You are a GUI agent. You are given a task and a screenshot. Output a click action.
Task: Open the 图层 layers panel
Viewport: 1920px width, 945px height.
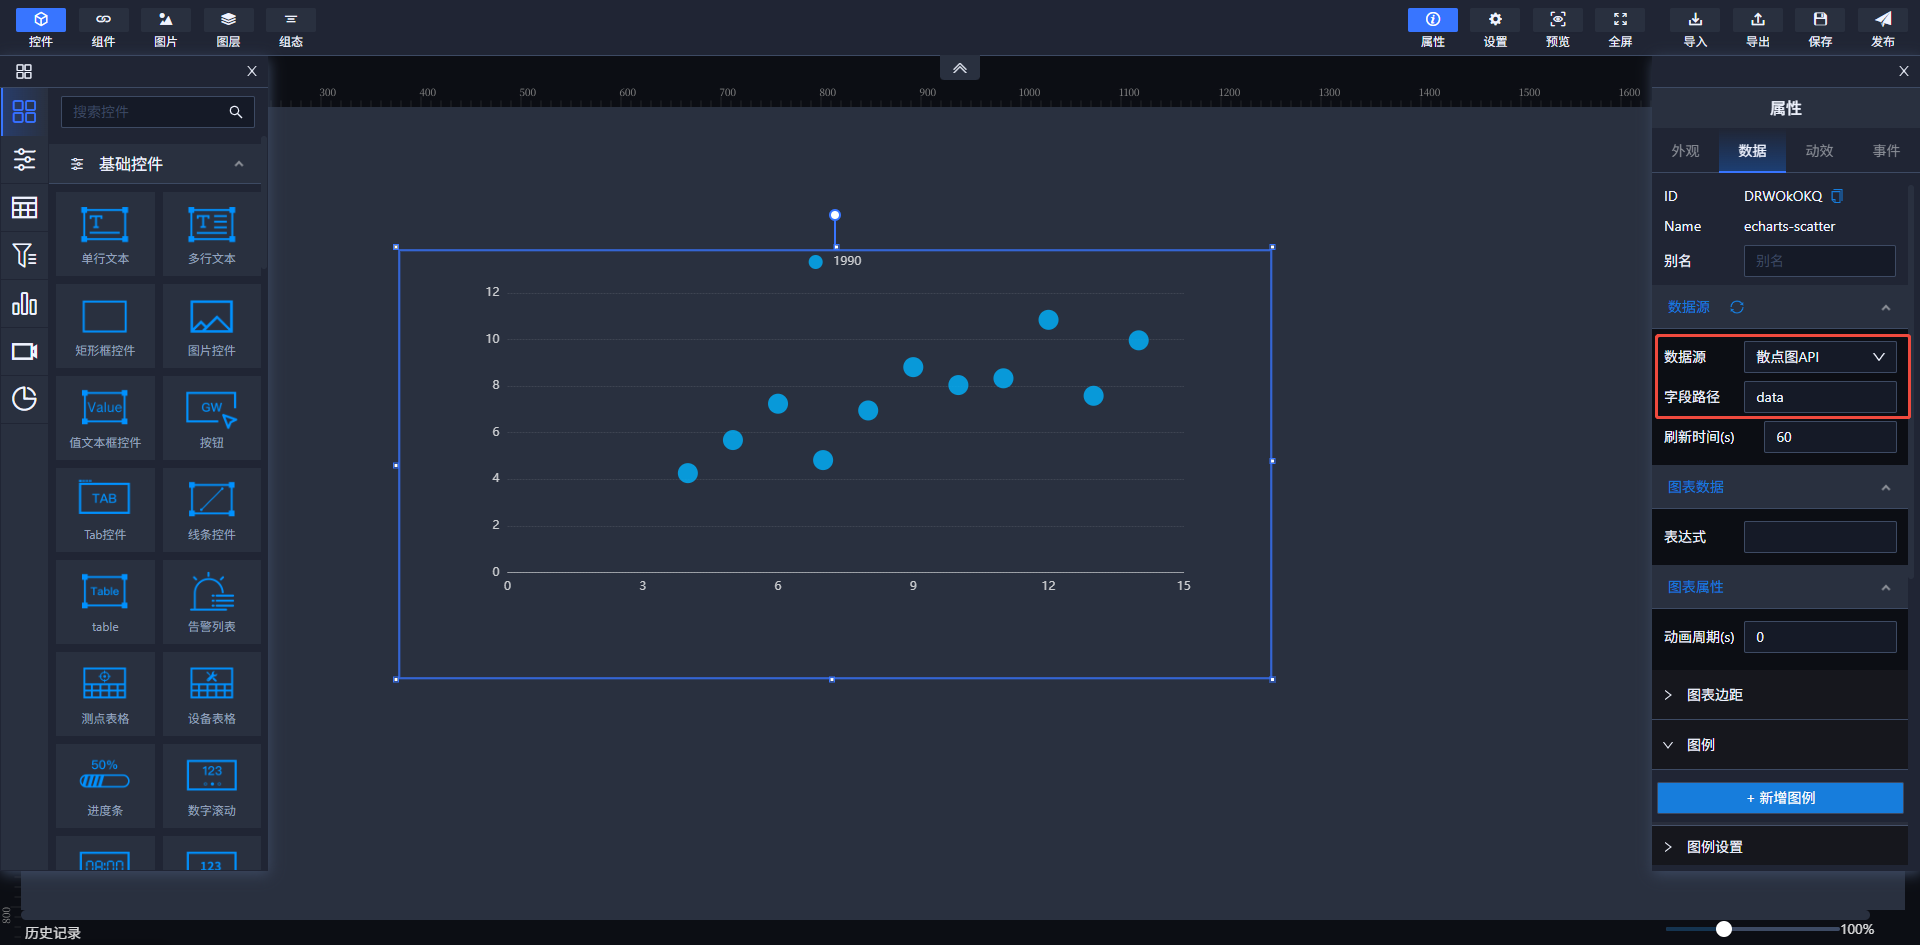(x=228, y=28)
